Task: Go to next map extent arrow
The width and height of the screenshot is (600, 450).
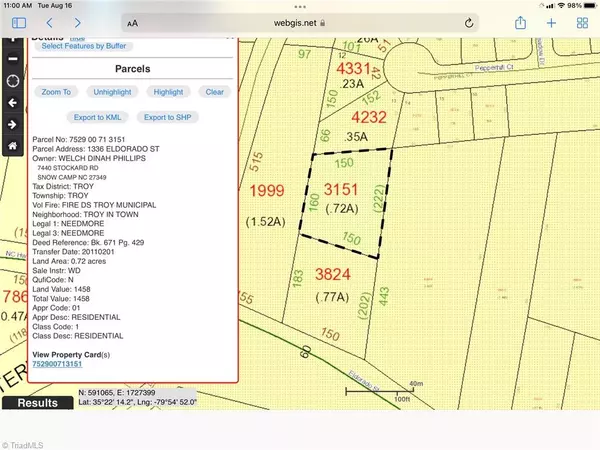Action: pos(12,124)
